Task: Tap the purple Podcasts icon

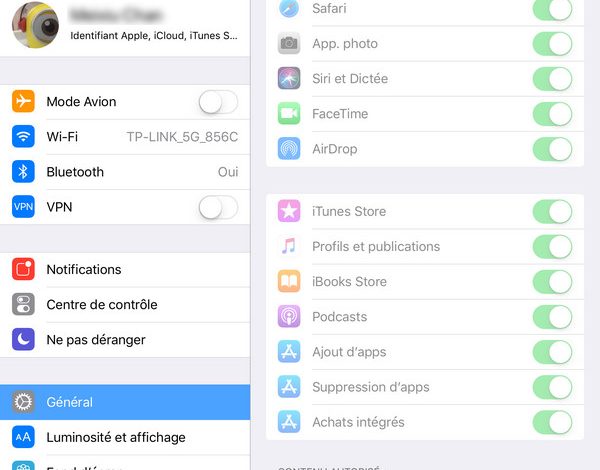Action: [289, 317]
